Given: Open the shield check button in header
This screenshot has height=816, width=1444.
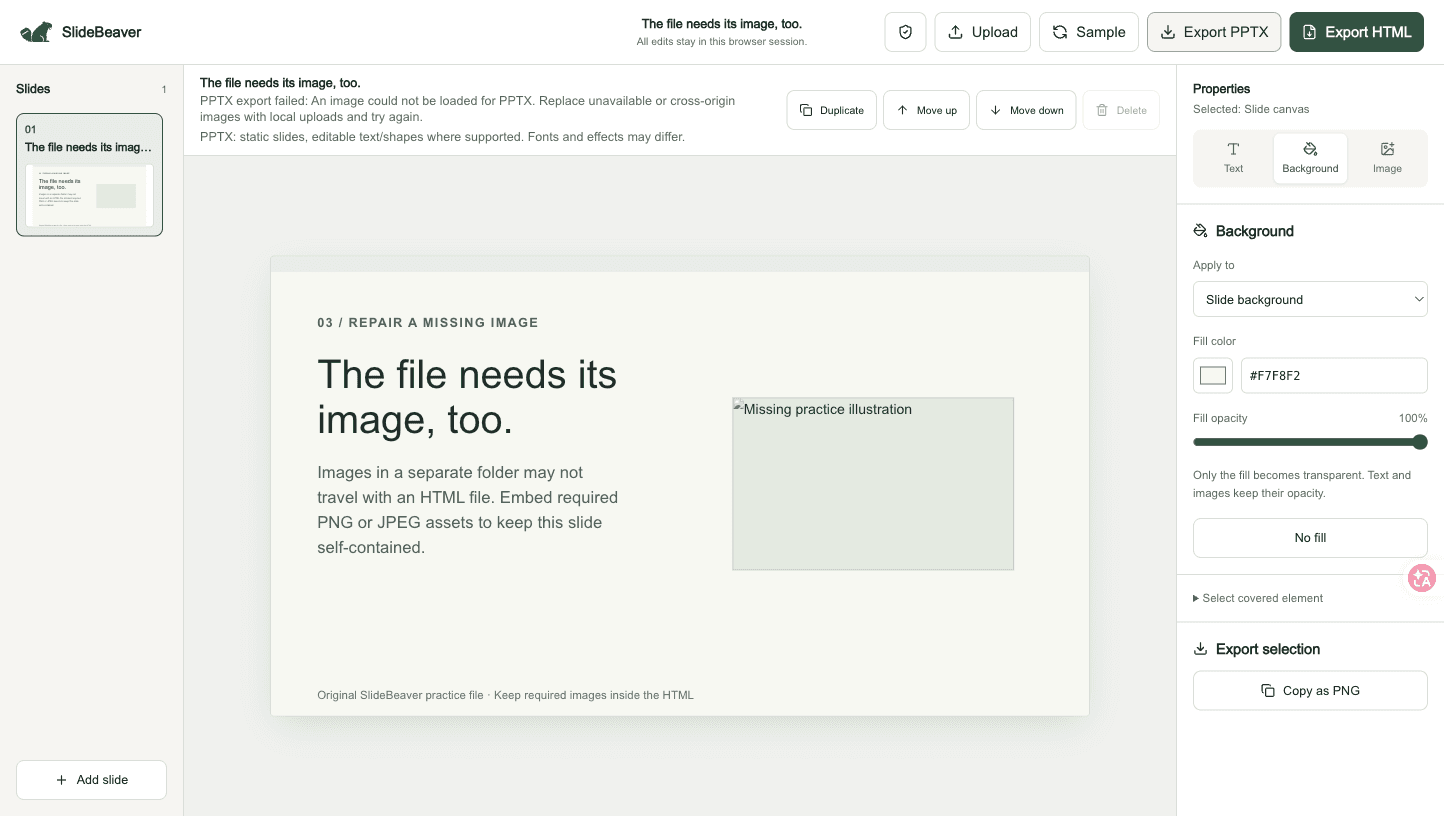Looking at the screenshot, I should (x=906, y=32).
